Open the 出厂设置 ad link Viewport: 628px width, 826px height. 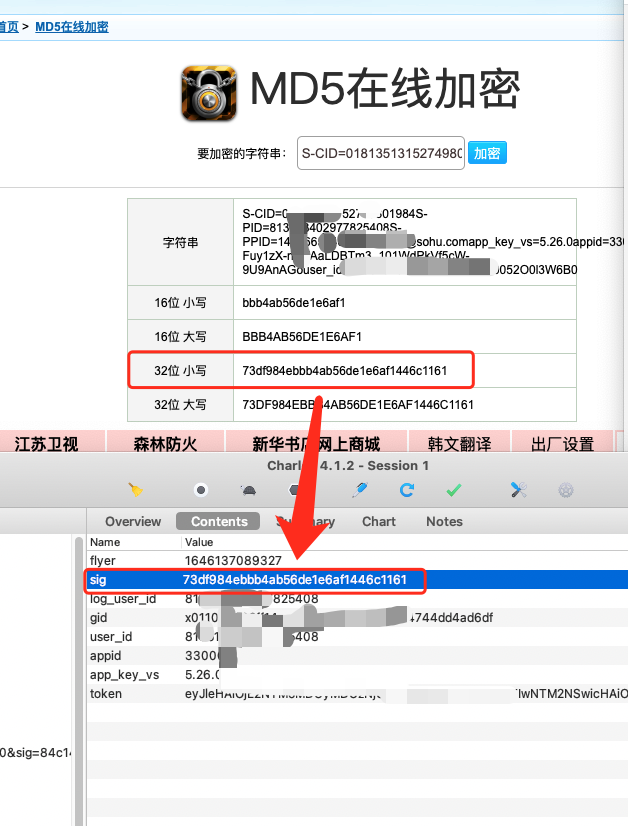[x=563, y=443]
